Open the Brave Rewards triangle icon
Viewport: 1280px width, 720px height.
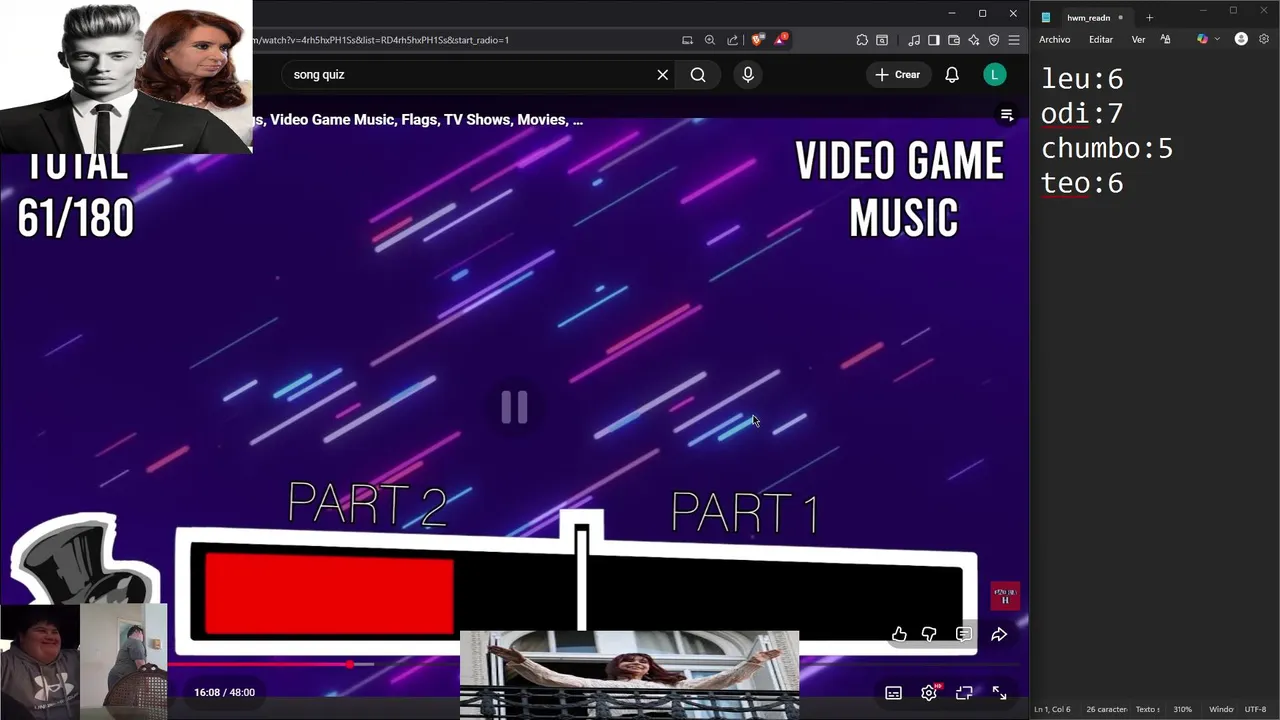[780, 40]
